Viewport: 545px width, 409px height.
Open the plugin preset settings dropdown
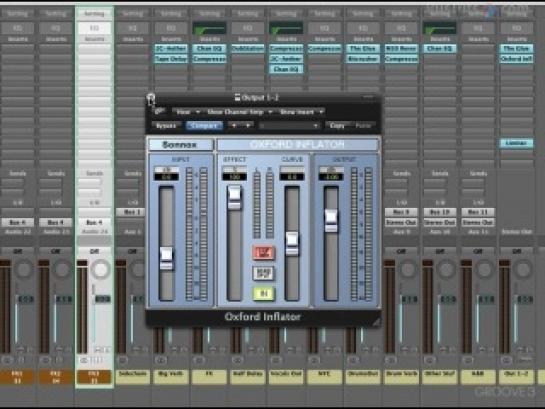[289, 125]
